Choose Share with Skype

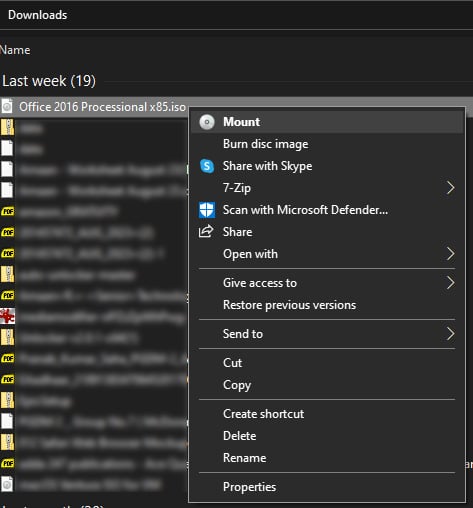click(x=327, y=166)
